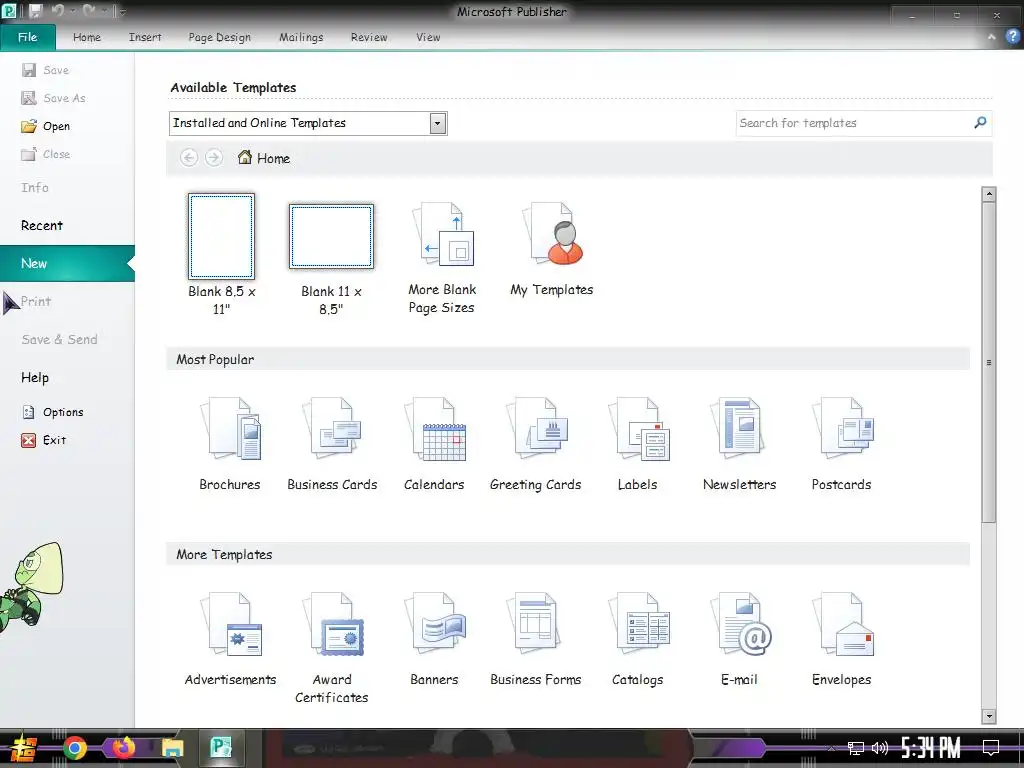Open the Brochures template category
The width and height of the screenshot is (1024, 768).
click(230, 444)
